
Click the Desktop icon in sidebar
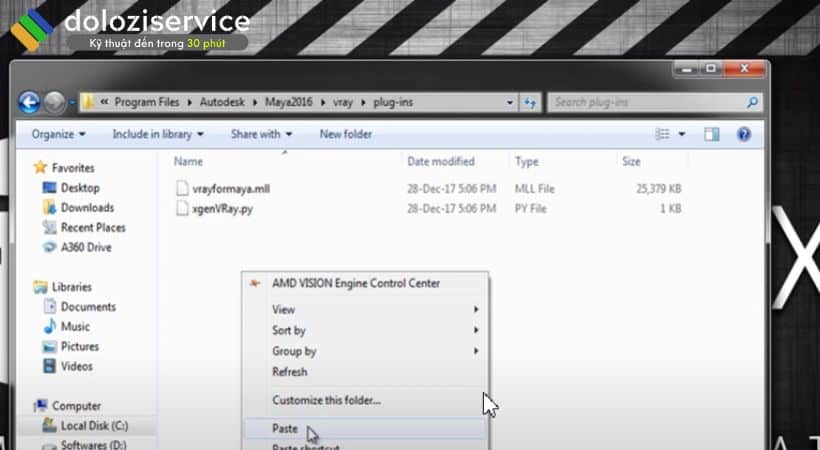coord(49,188)
